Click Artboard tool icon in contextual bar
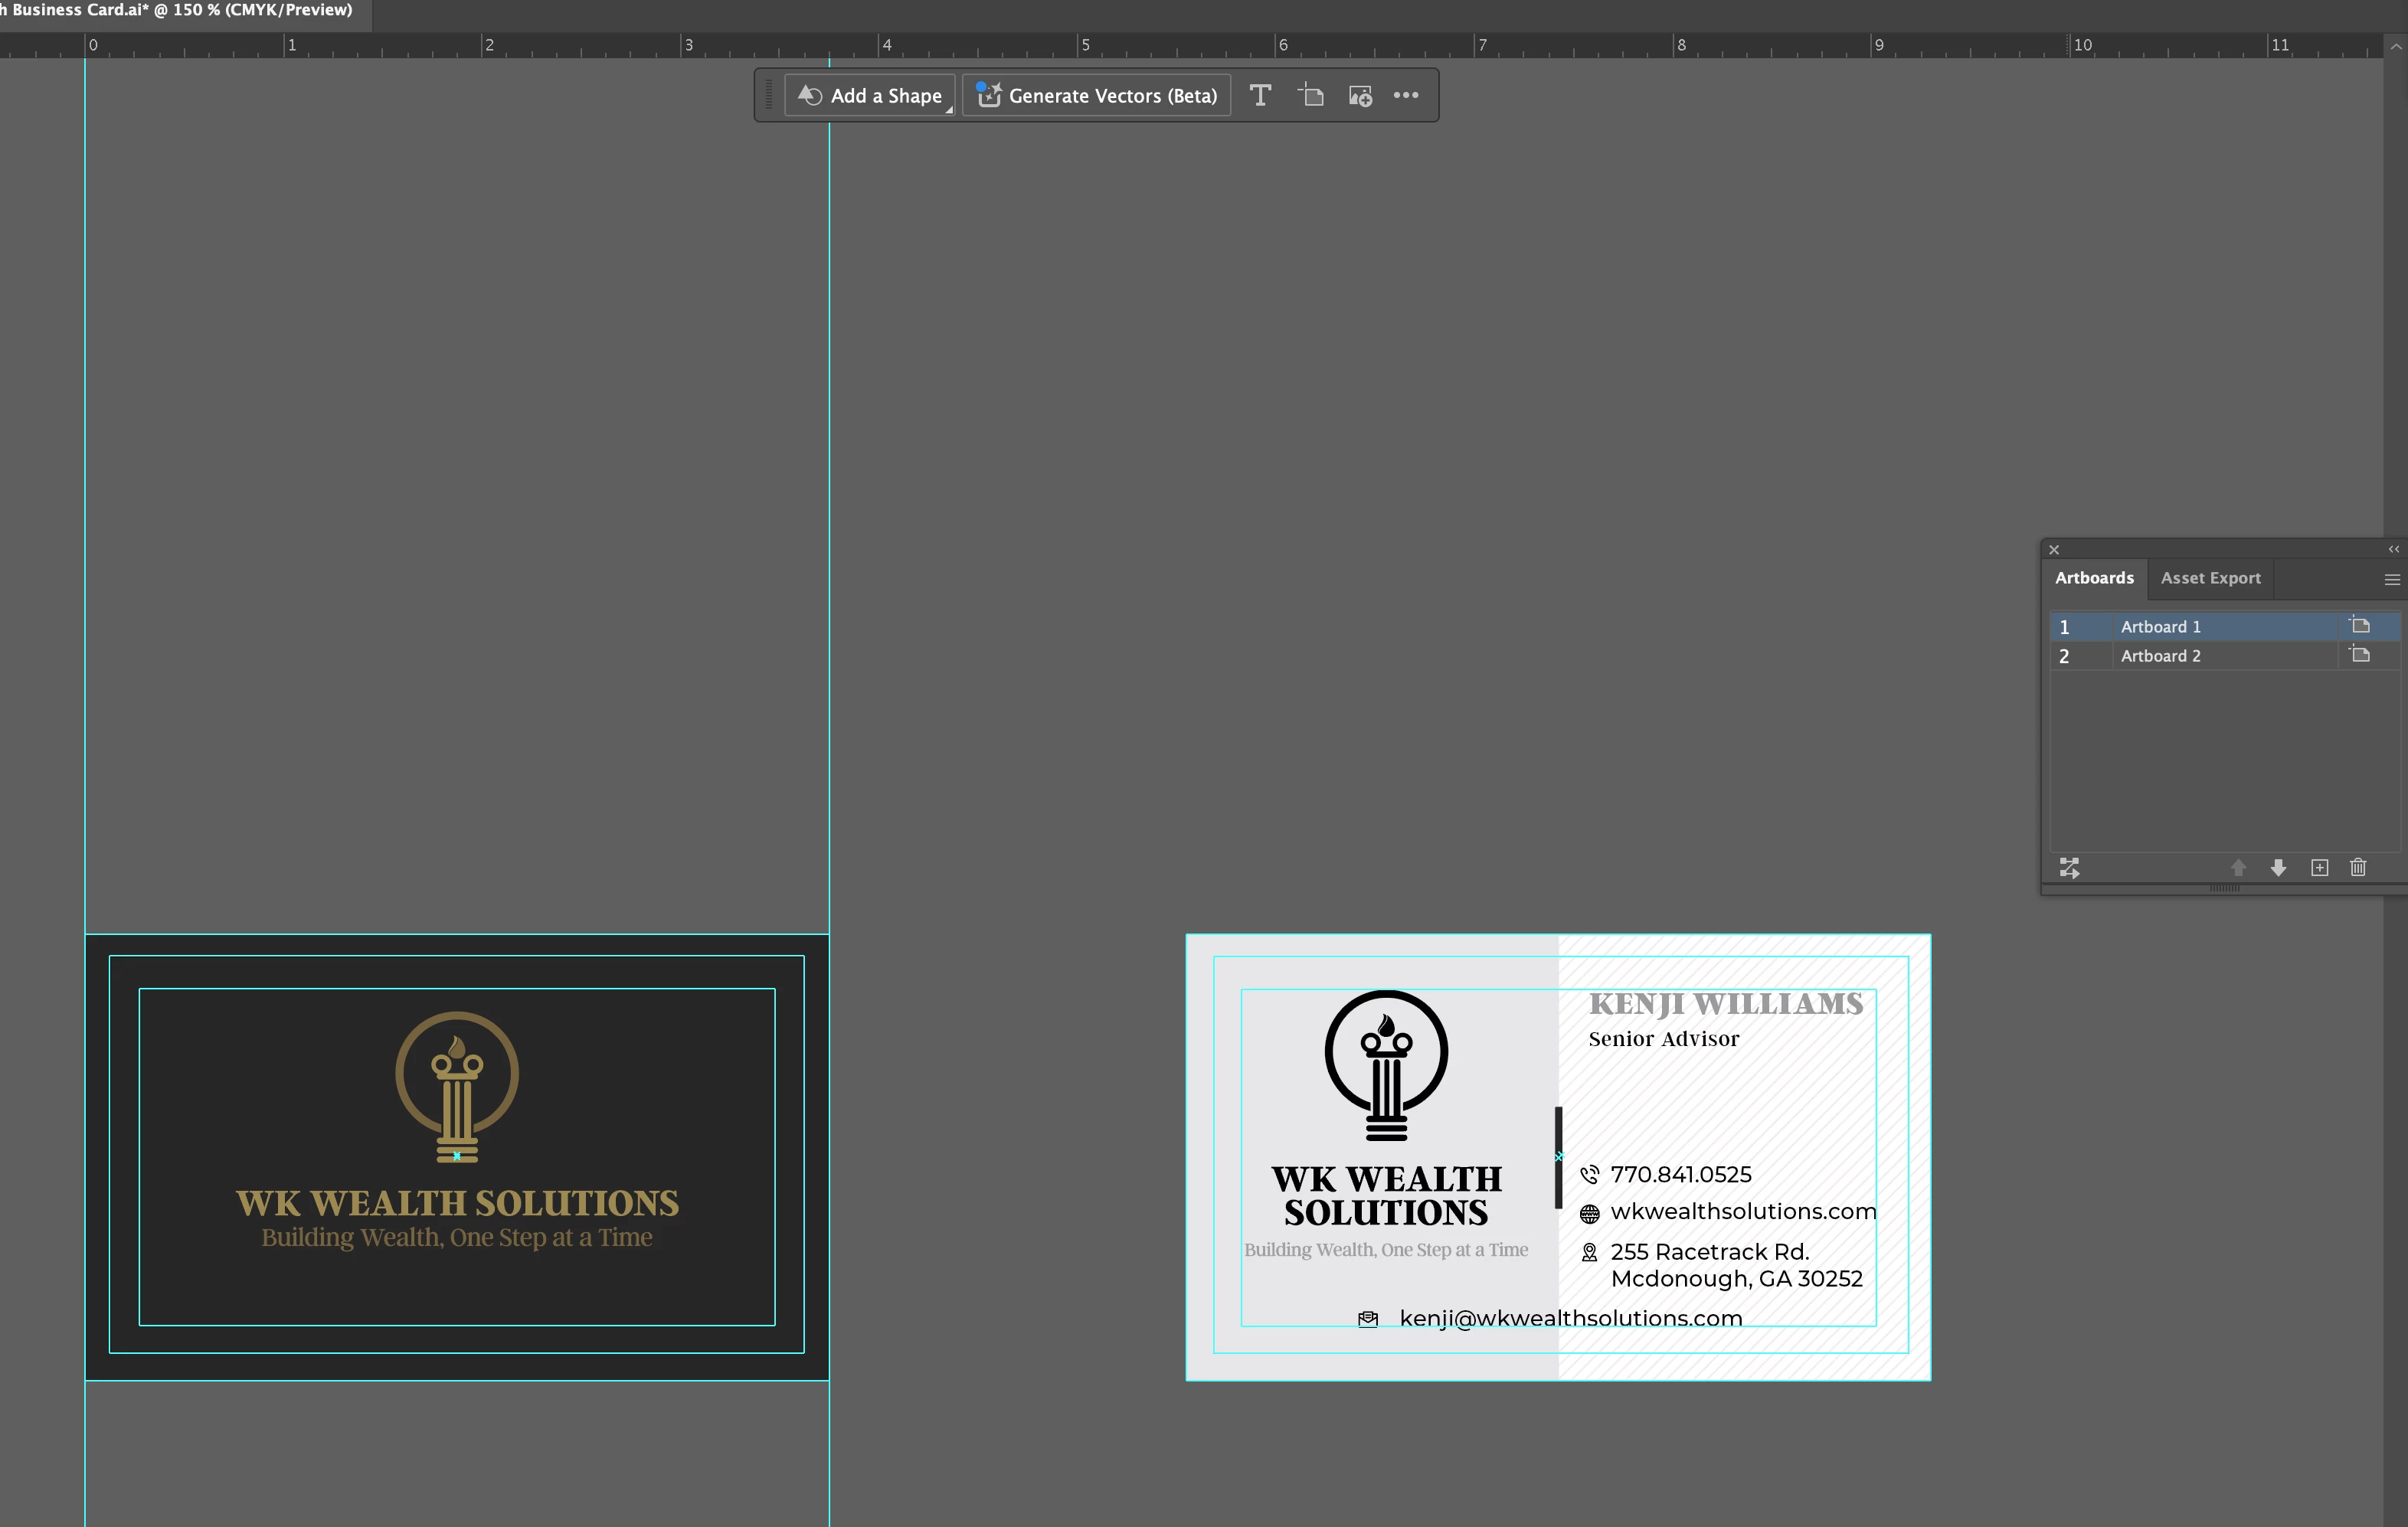2408x1527 pixels. pyautogui.click(x=1311, y=96)
